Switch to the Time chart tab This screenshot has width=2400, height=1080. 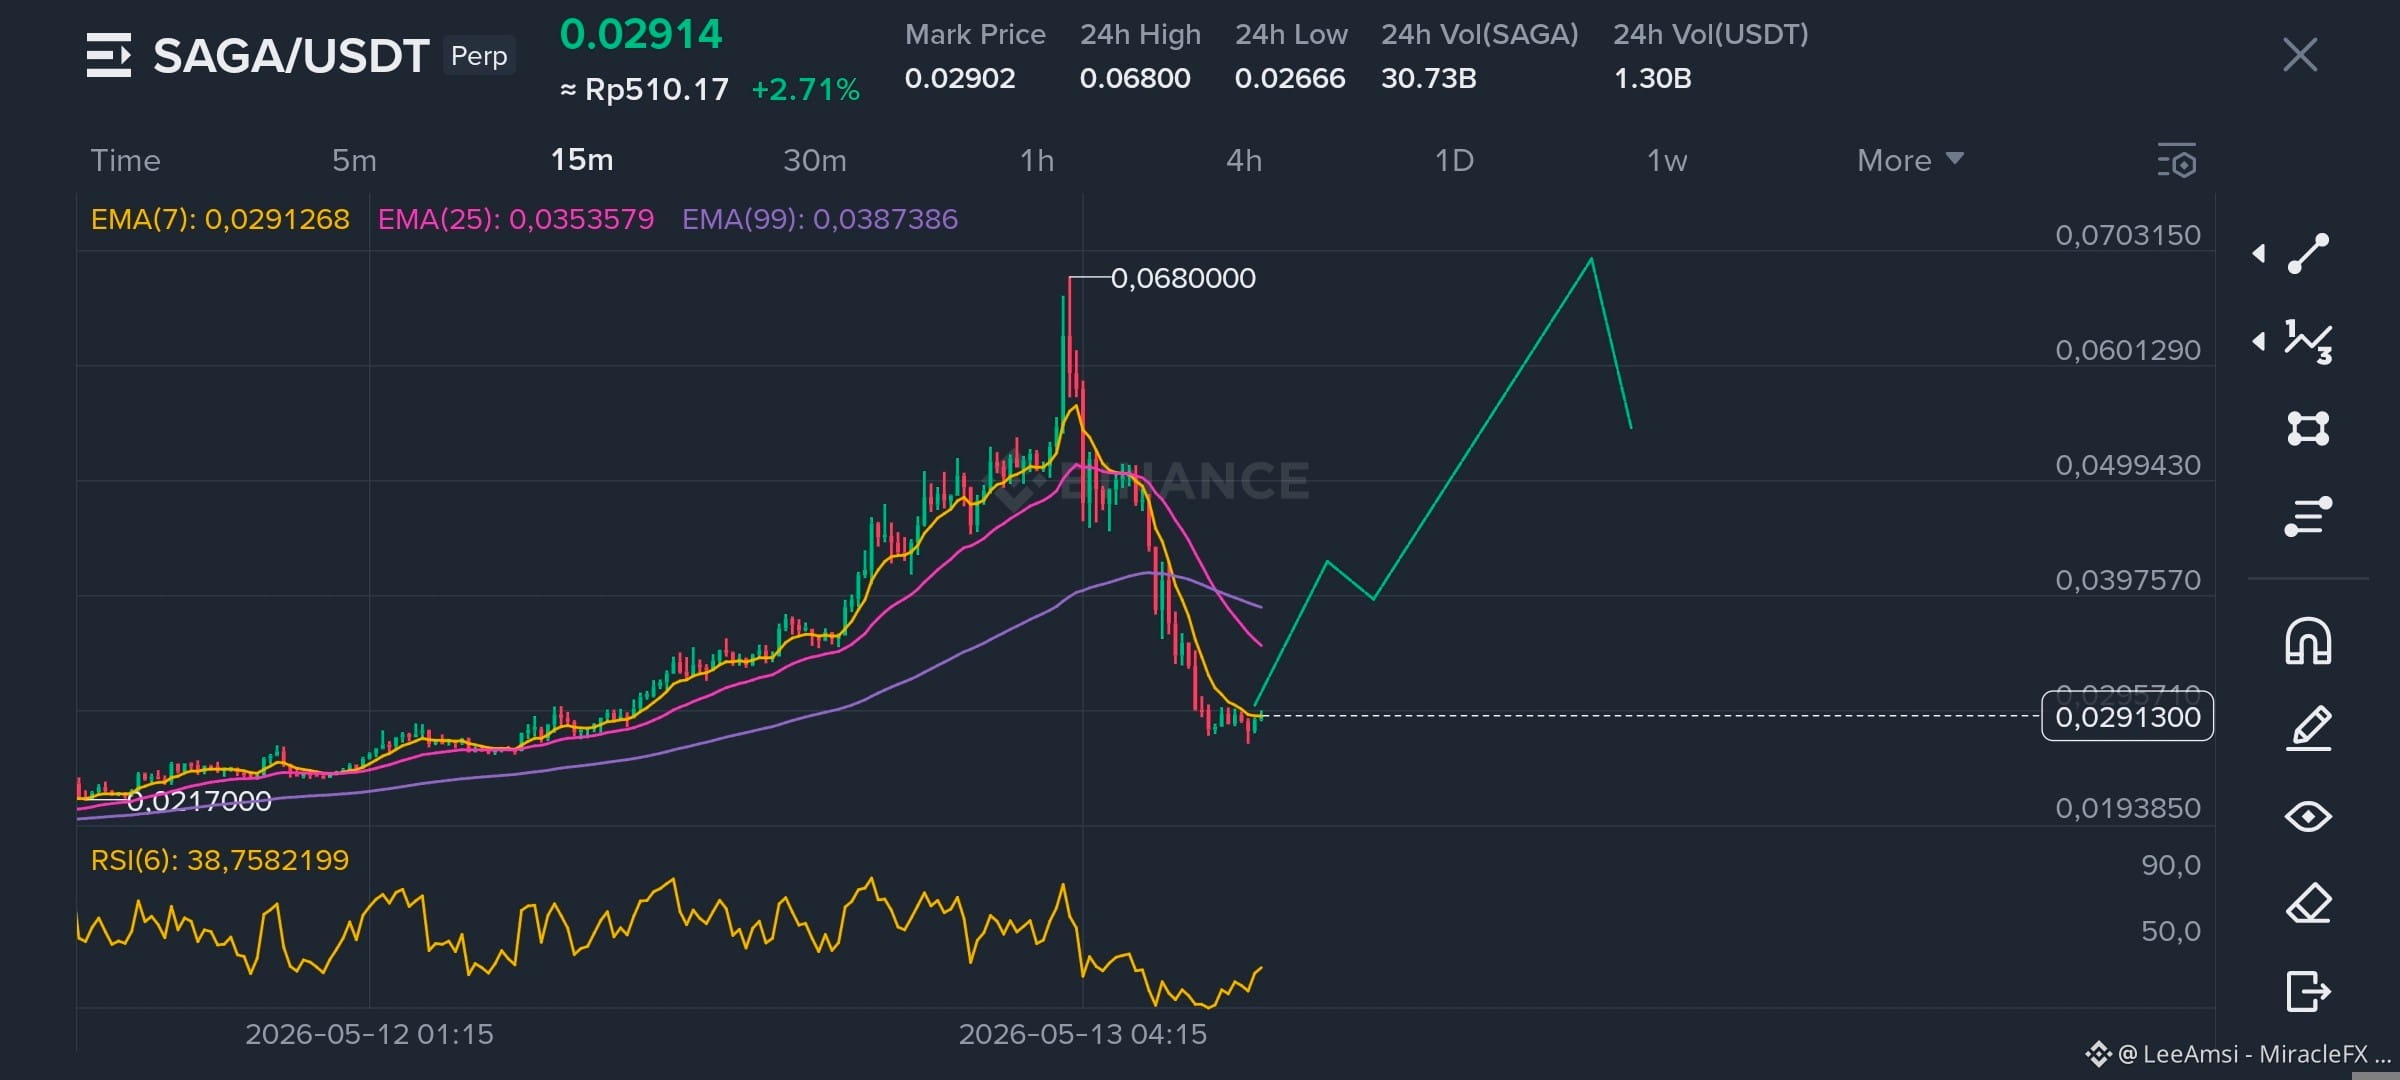pyautogui.click(x=126, y=160)
